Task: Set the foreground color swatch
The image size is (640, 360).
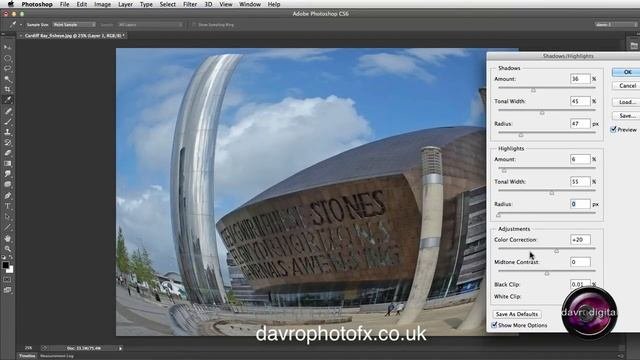Action: click(x=5, y=265)
